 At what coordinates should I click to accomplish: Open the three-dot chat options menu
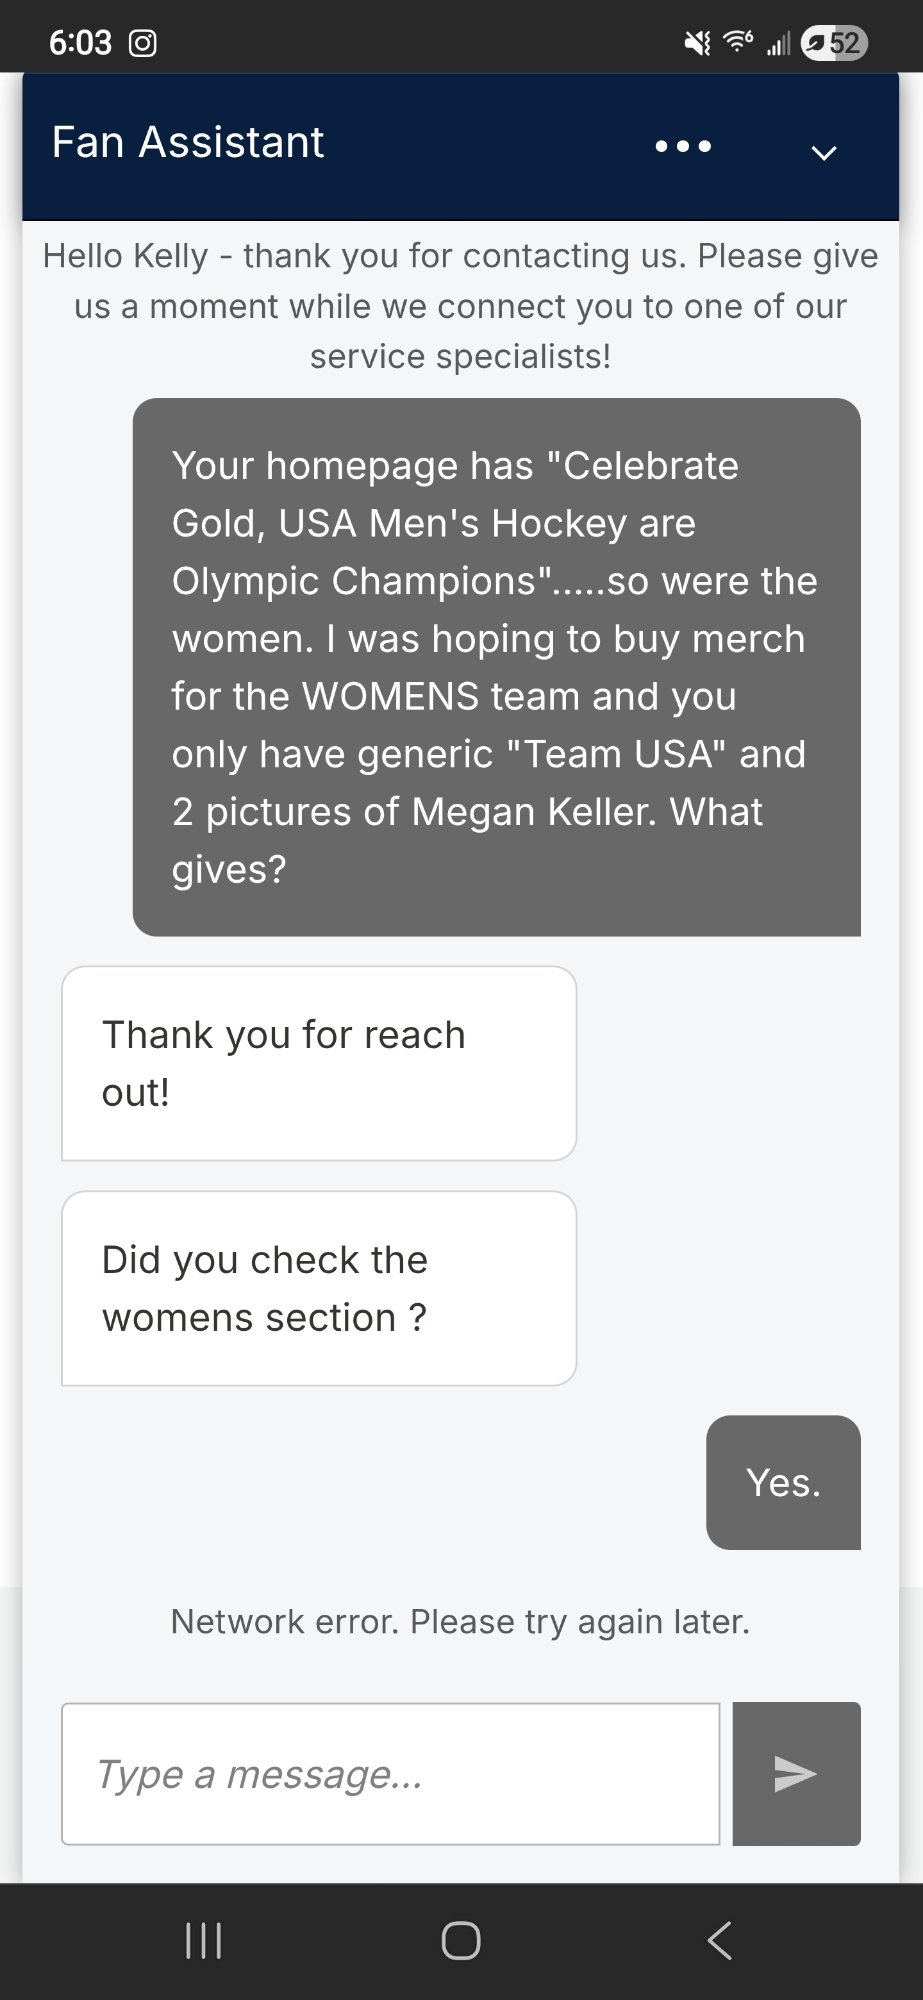tap(683, 146)
